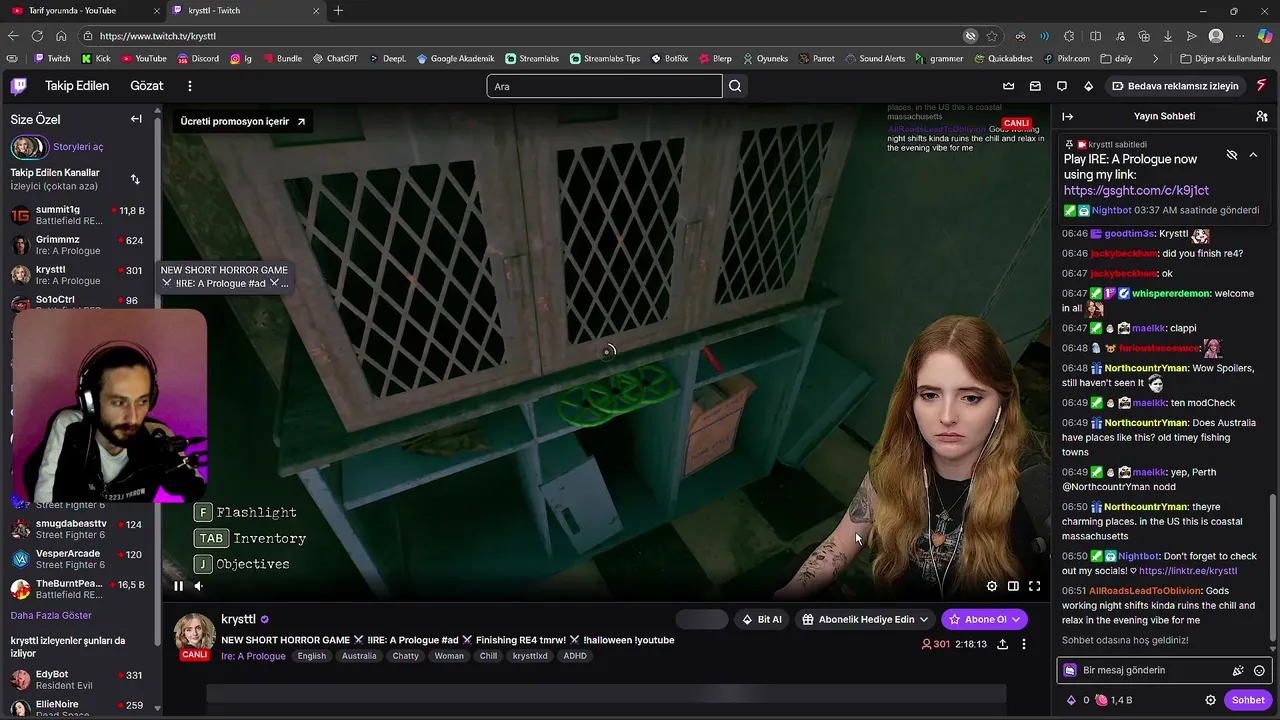Screen dimensions: 1280x720
Task: Open the gsght.com pinned link
Action: point(1136,190)
